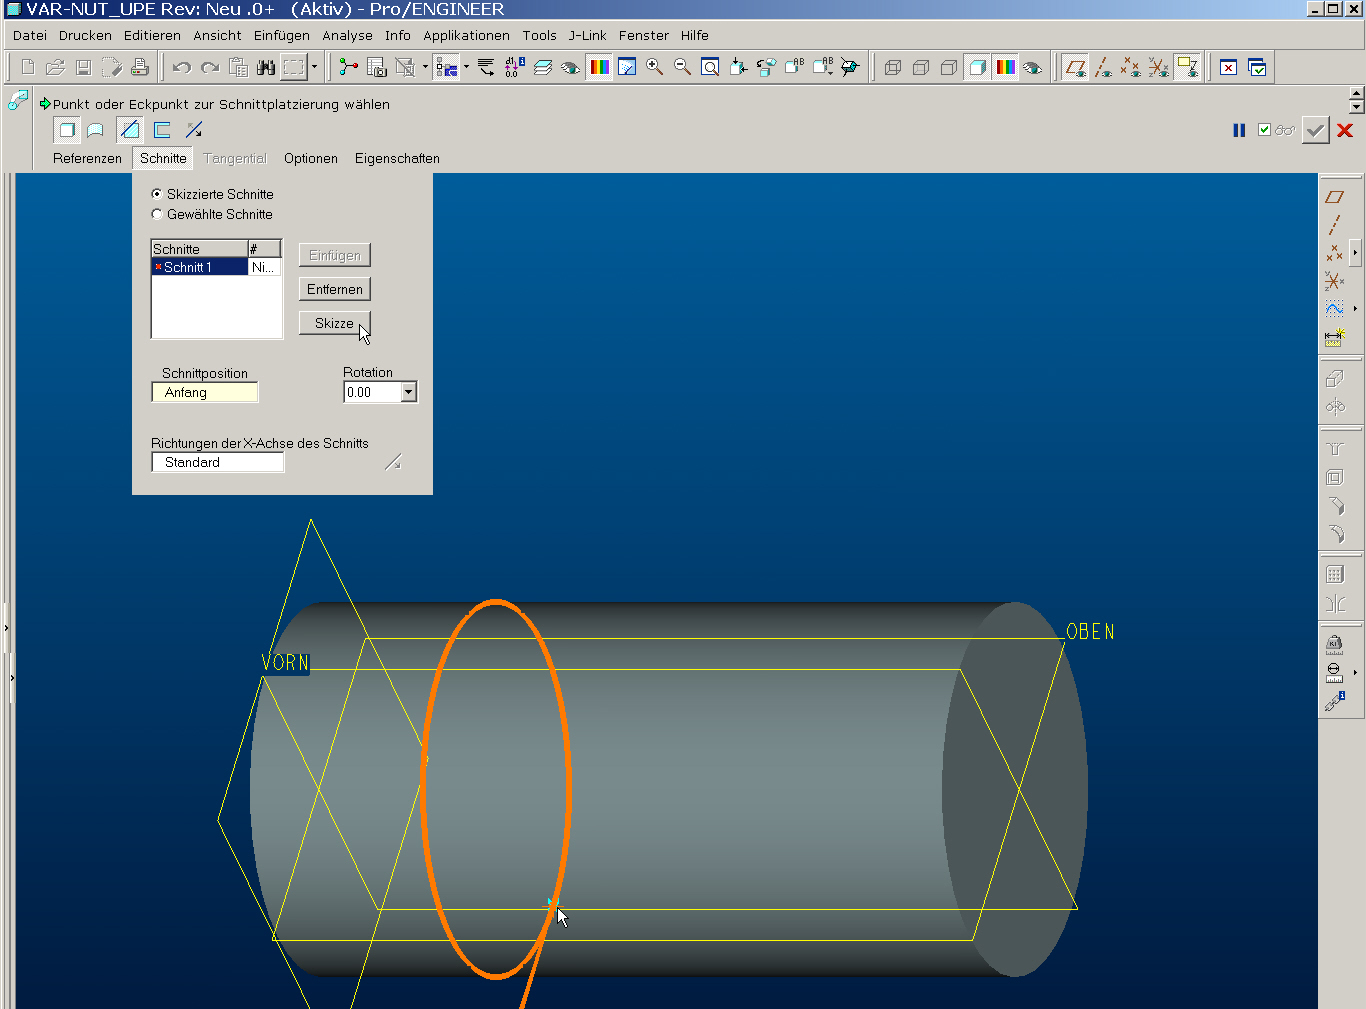
Task: Open the Applikationen menu
Action: [x=466, y=35]
